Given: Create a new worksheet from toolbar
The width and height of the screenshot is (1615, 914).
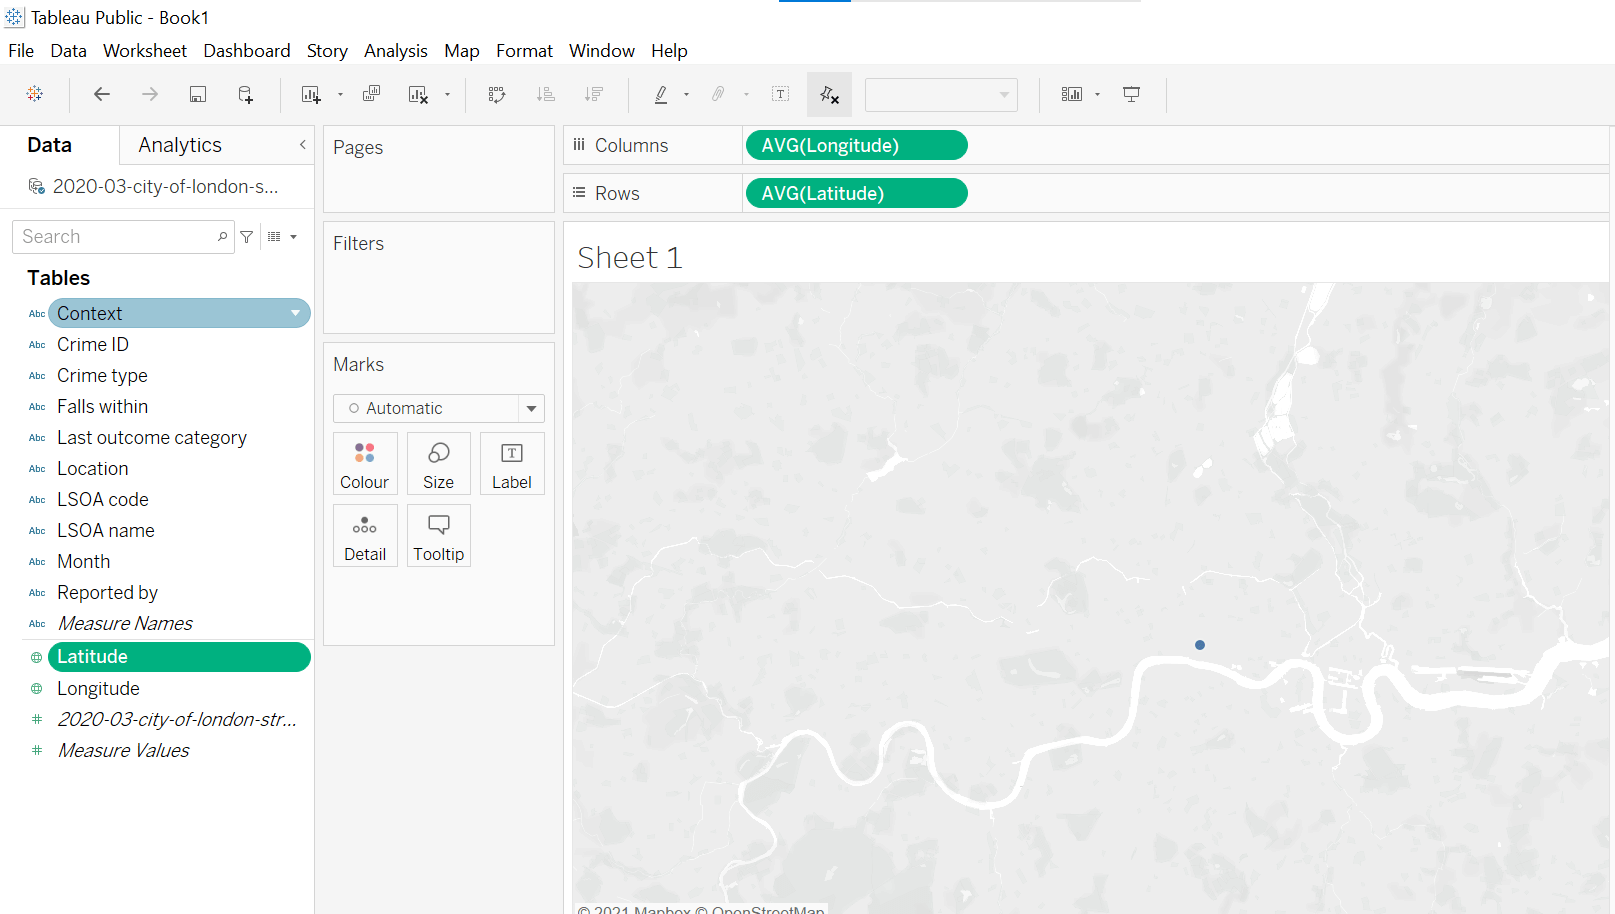Looking at the screenshot, I should click(311, 94).
